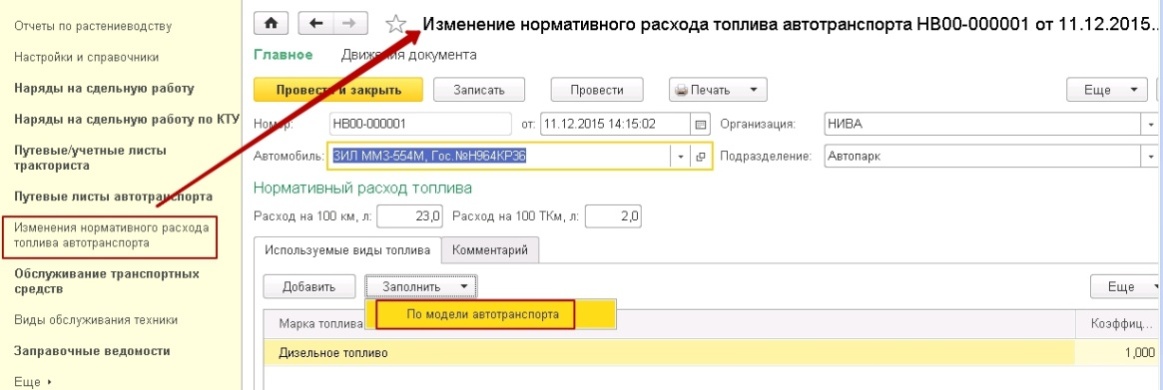This screenshot has height=390, width=1163.
Task: Open the Заполнить dropdown button
Action: 421,286
